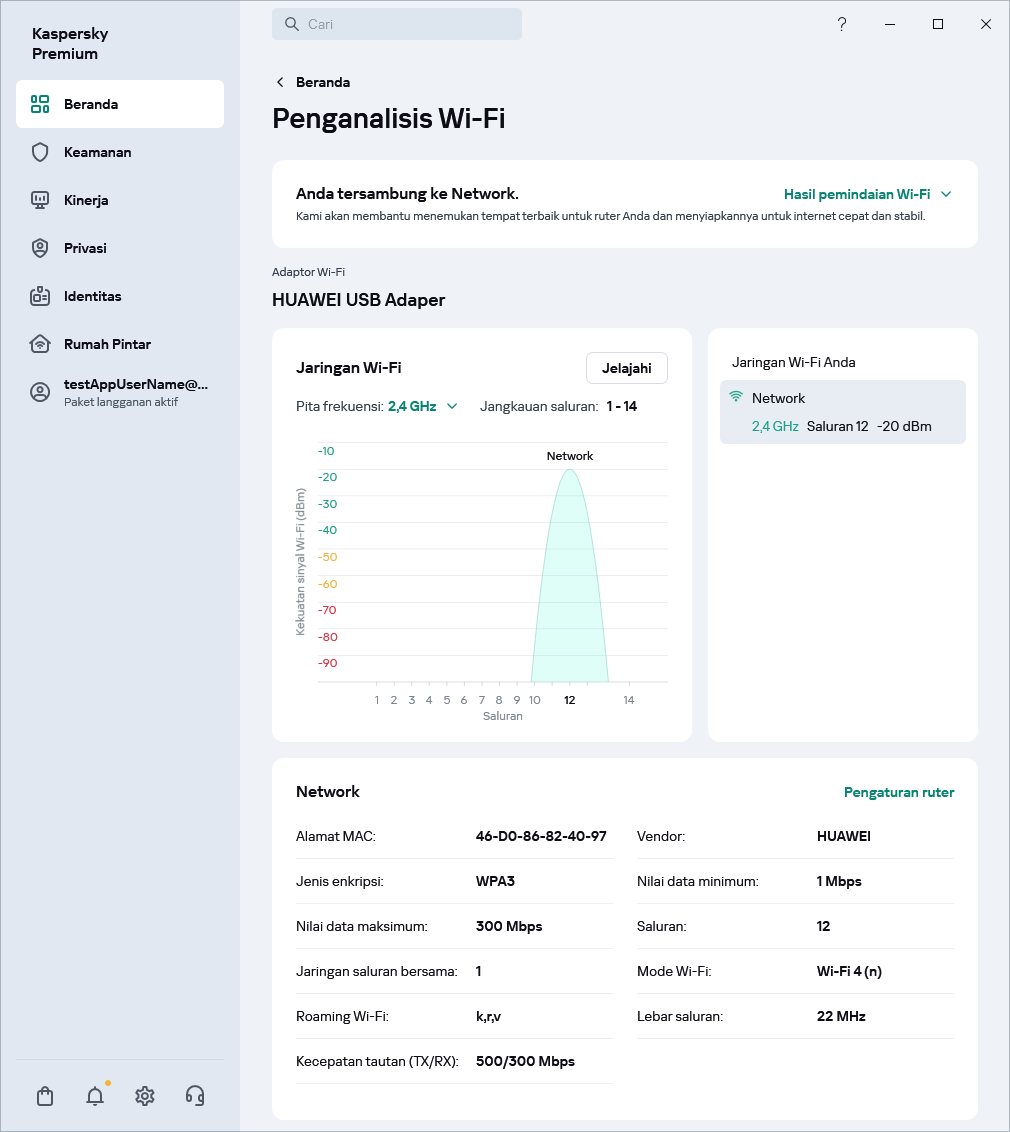Click the Network signal curve on chart

tap(570, 580)
